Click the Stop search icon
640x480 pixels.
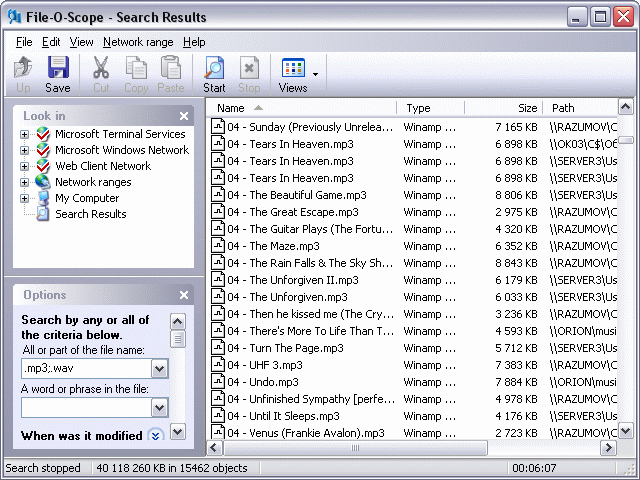(249, 67)
